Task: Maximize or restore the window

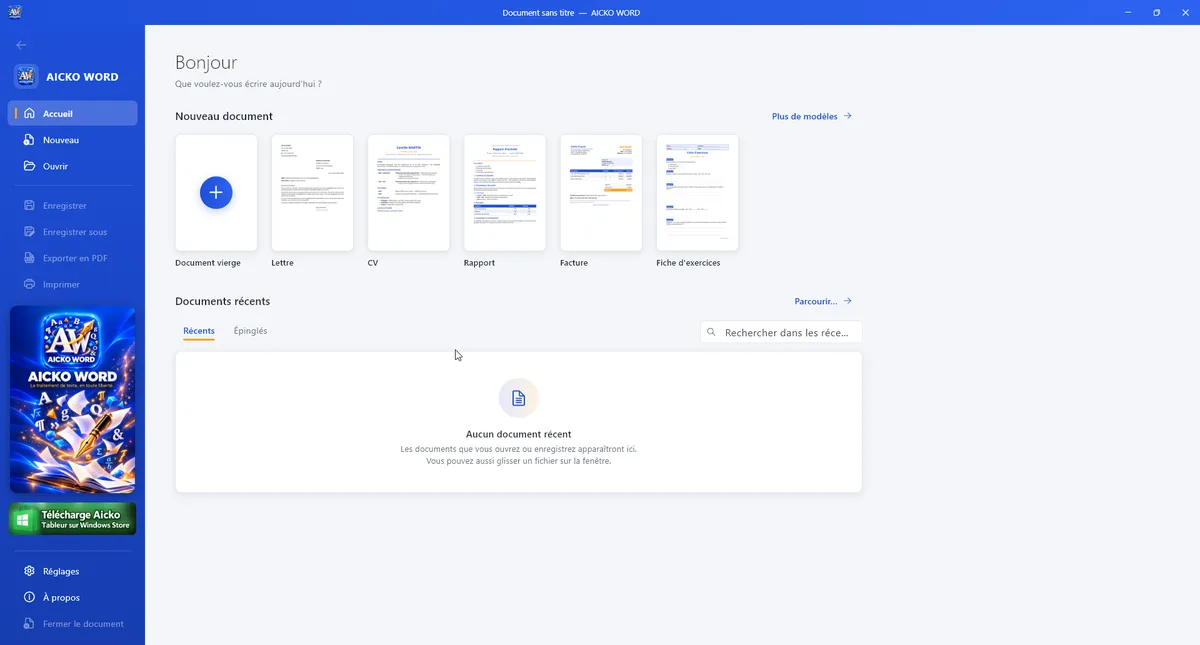Action: [x=1157, y=12]
